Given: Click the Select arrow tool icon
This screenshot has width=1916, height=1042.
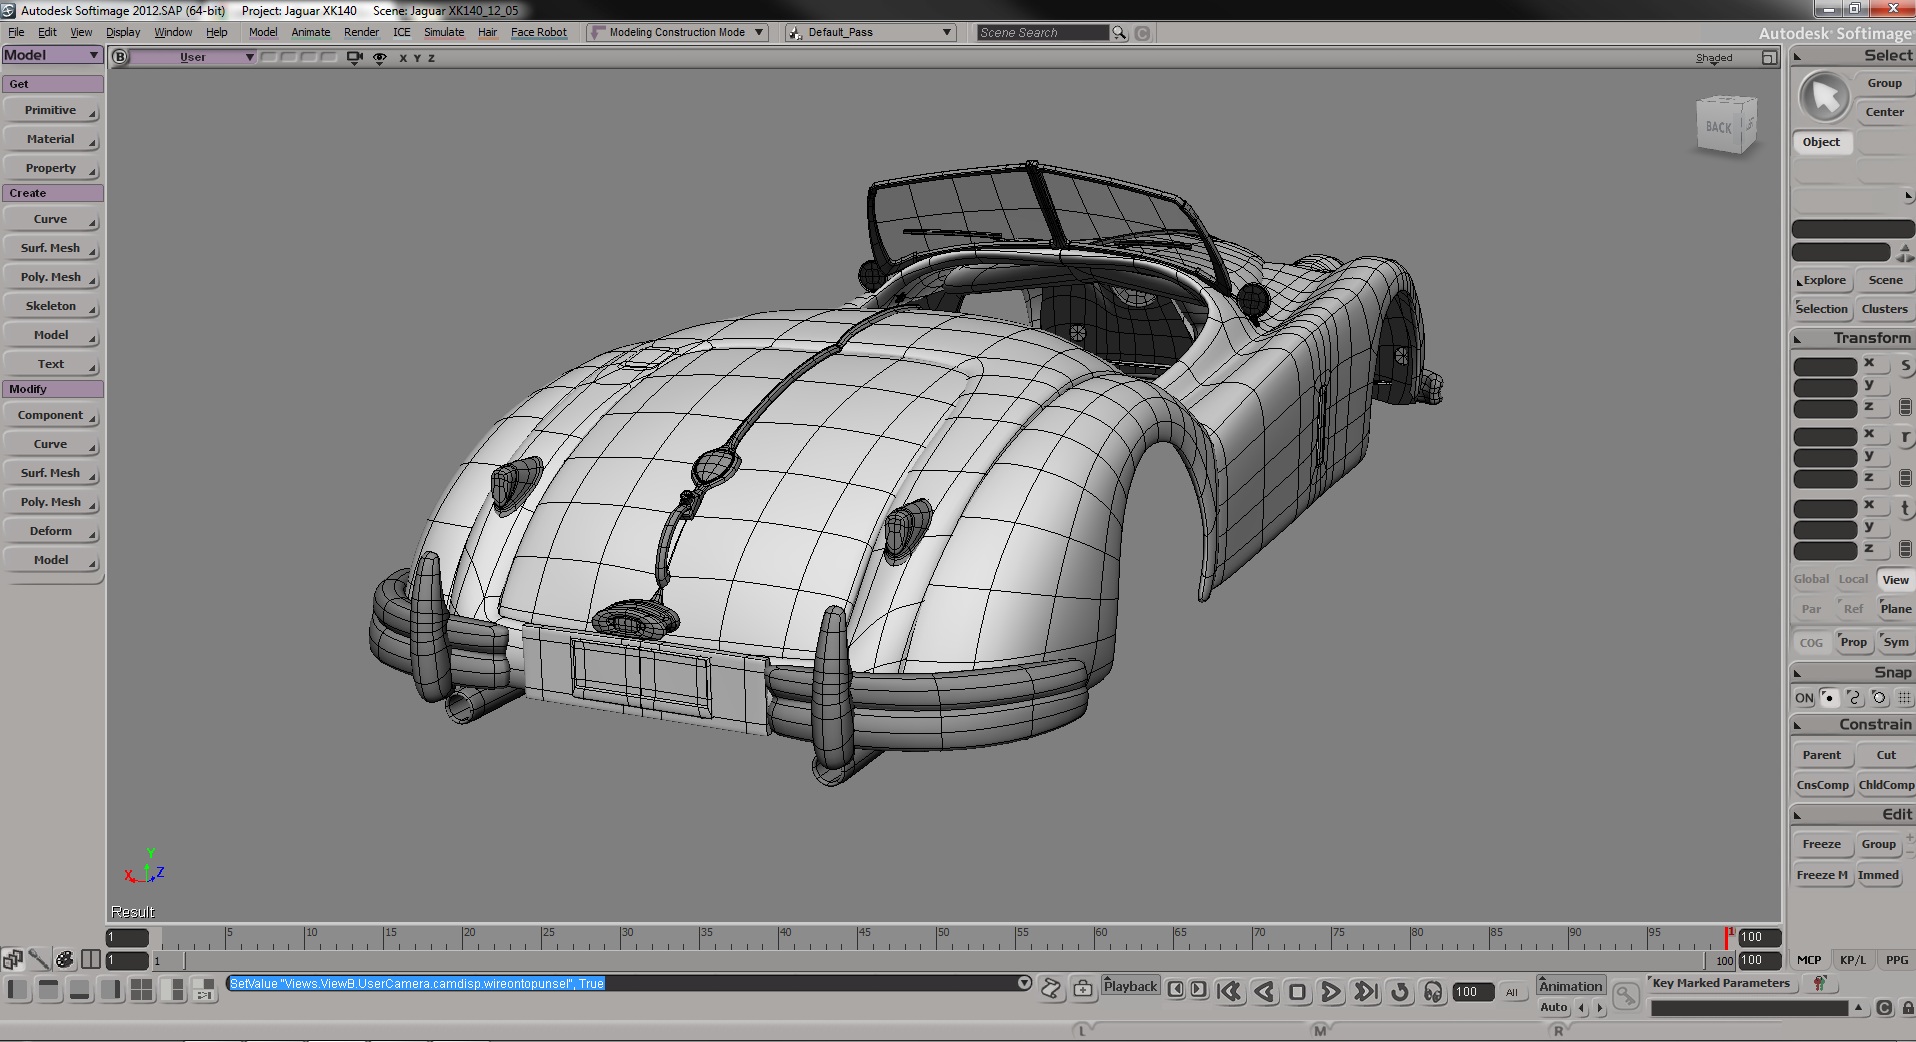Looking at the screenshot, I should [1824, 98].
